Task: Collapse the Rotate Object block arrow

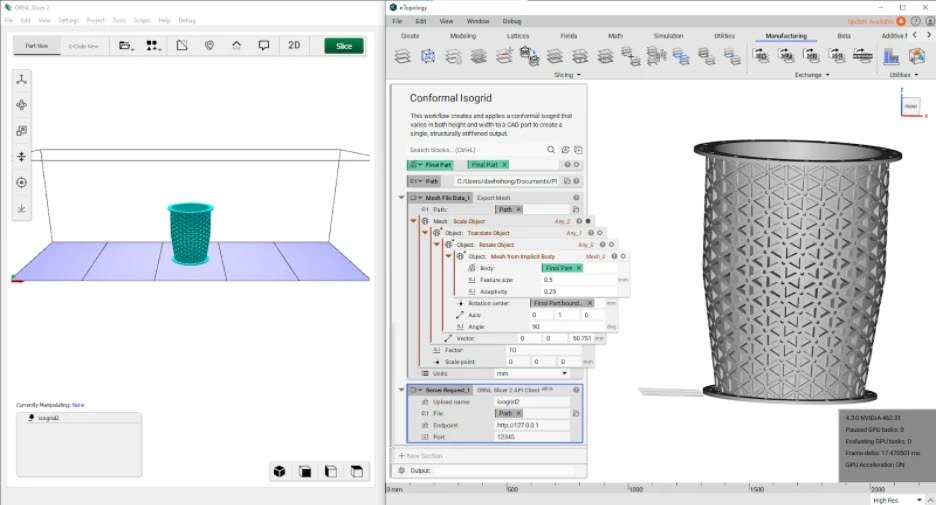Action: [x=436, y=245]
